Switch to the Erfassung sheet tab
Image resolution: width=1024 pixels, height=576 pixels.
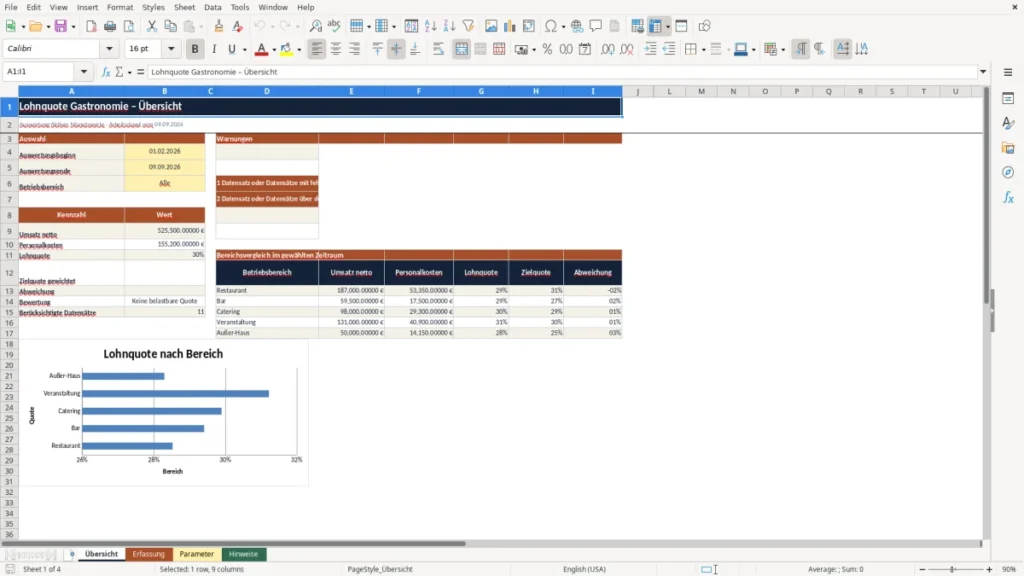(x=148, y=554)
